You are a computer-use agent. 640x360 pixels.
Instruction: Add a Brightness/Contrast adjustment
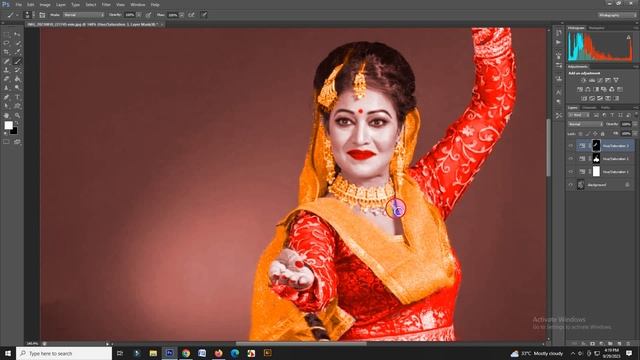pyautogui.click(x=584, y=80)
